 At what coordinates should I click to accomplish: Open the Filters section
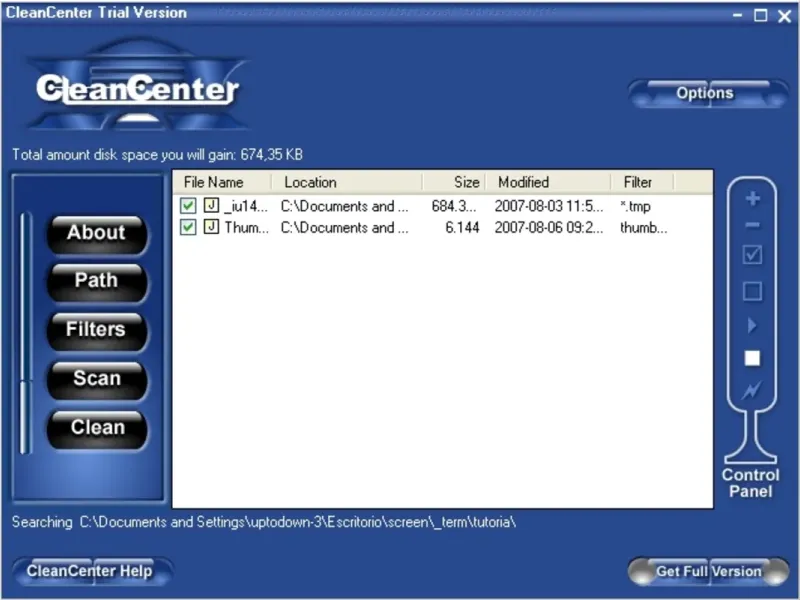(x=97, y=331)
